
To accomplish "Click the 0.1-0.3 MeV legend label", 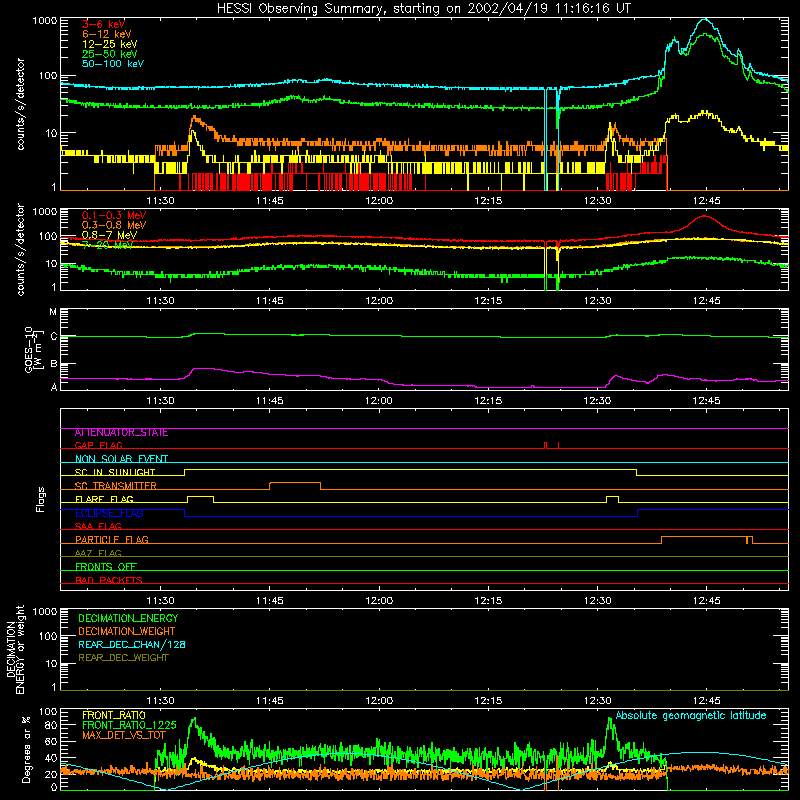I will click(x=114, y=215).
